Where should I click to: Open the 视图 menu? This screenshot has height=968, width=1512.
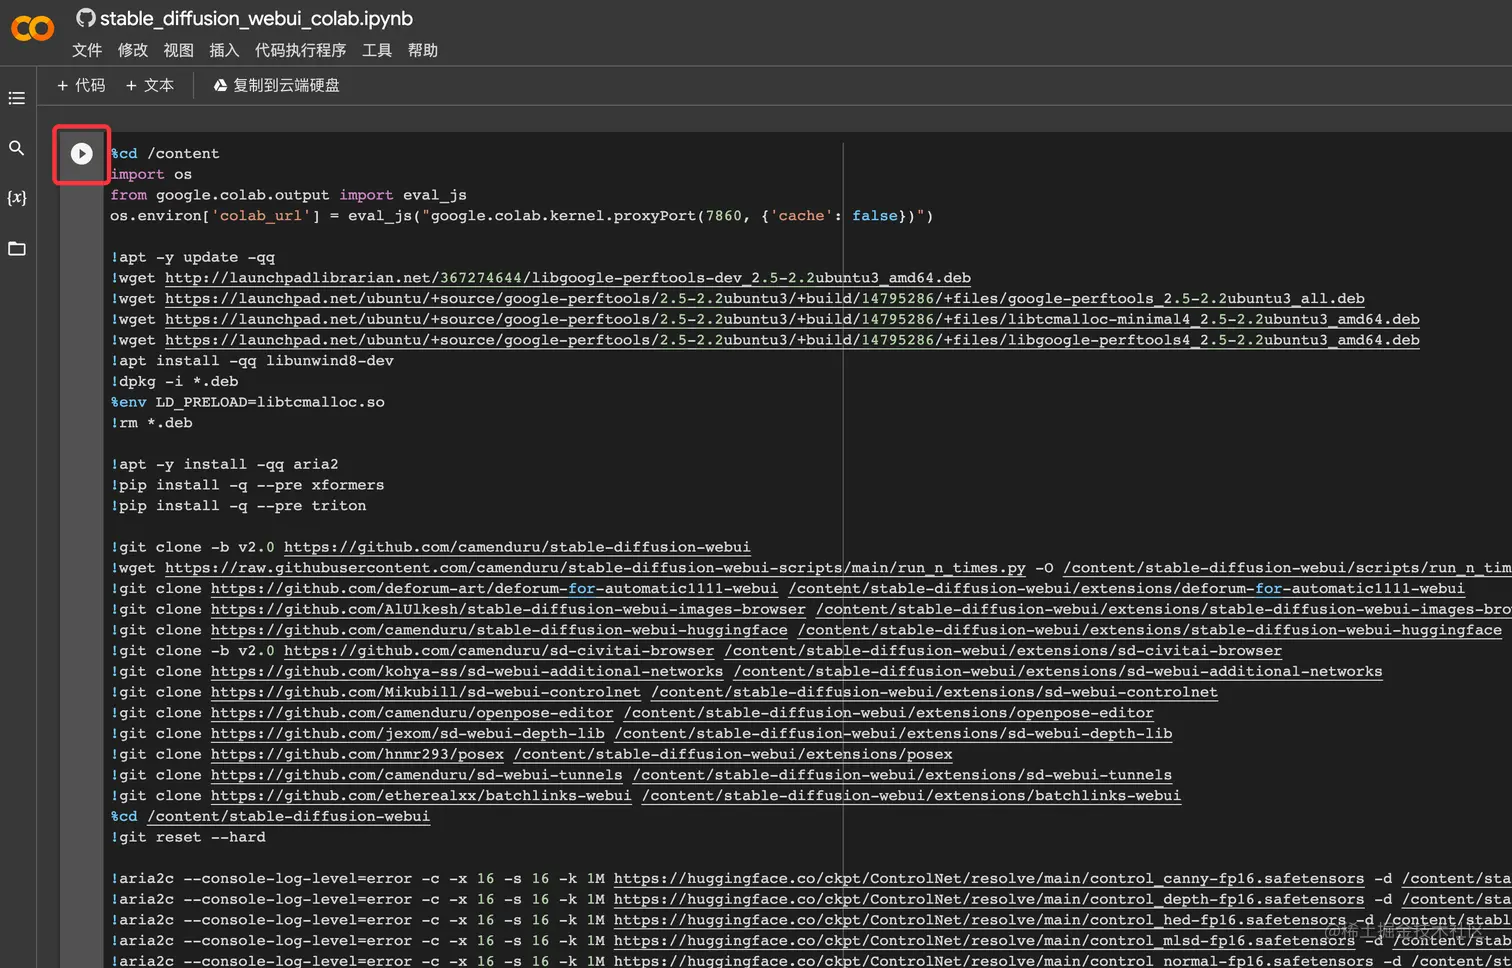(x=179, y=50)
